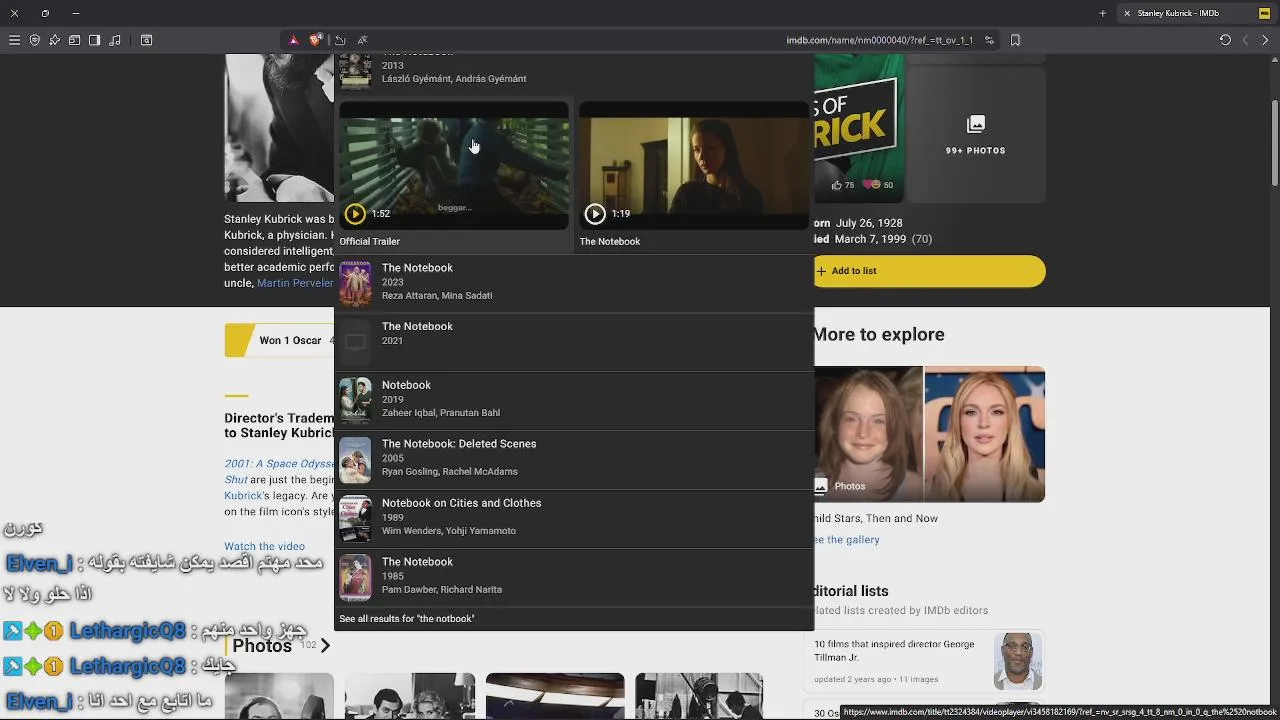Click the More to explore heading
This screenshot has height=720, width=1280.
point(879,335)
